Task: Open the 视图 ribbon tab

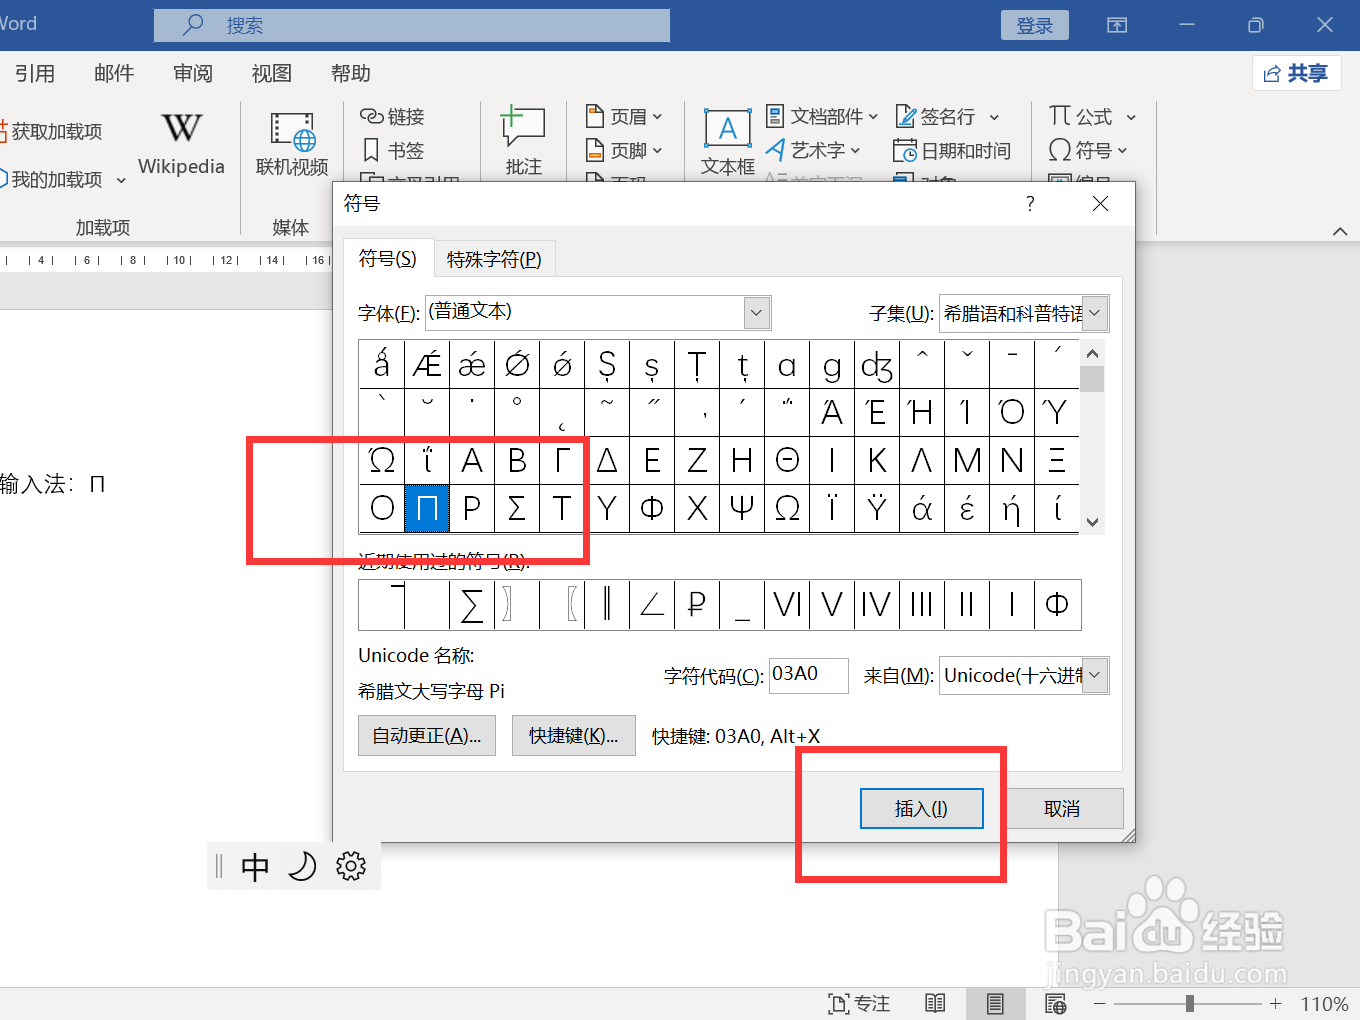Action: click(271, 72)
